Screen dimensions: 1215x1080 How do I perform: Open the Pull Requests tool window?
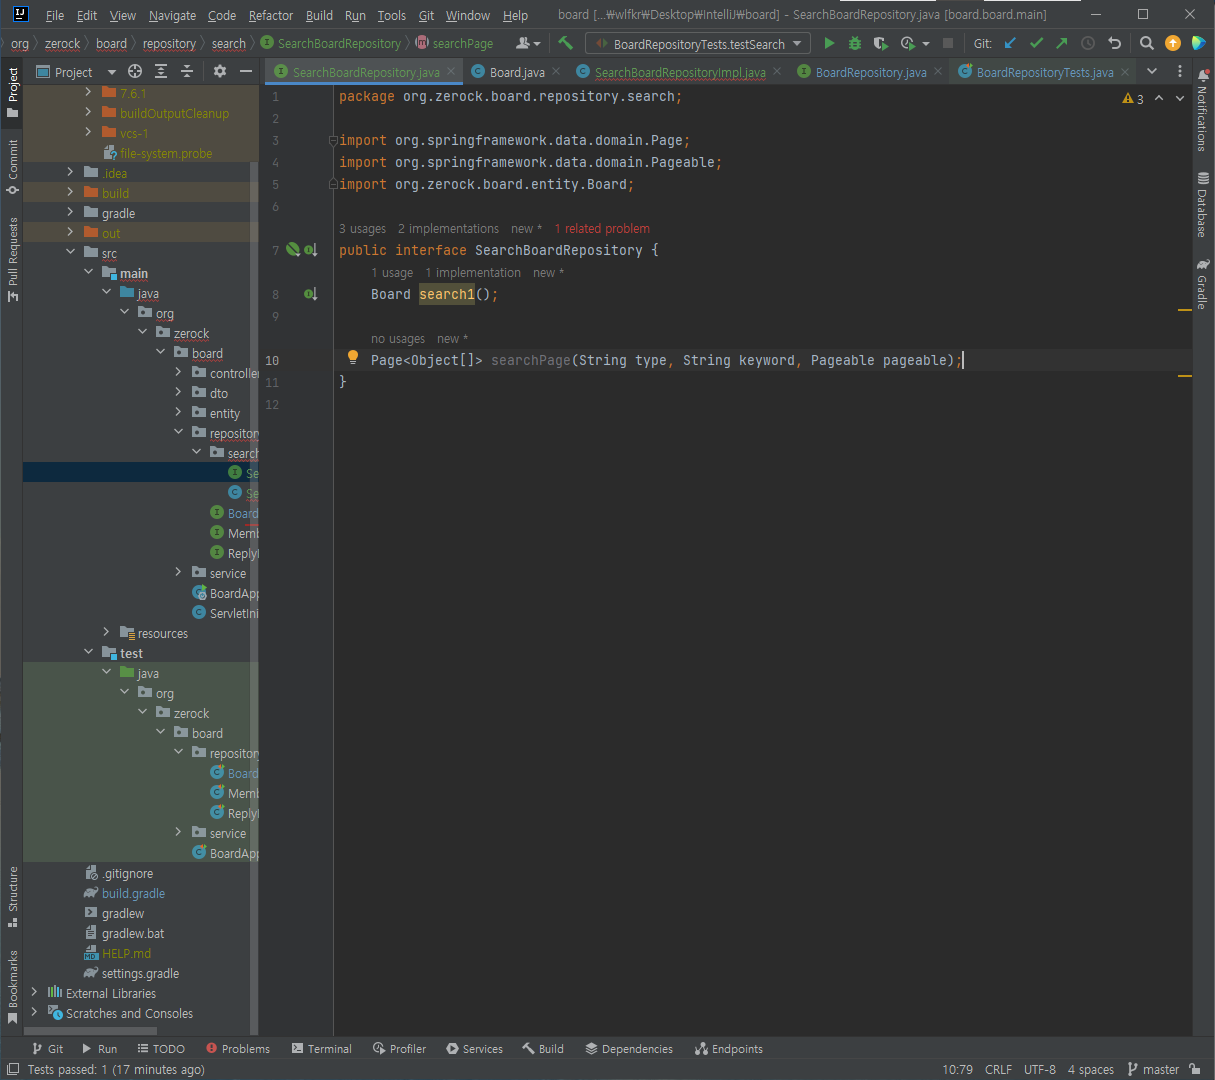pos(12,259)
